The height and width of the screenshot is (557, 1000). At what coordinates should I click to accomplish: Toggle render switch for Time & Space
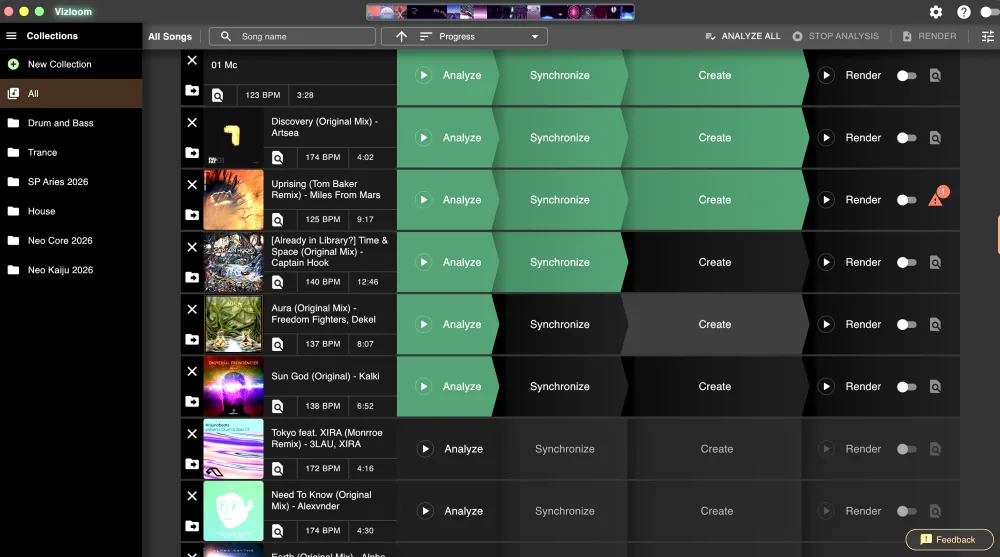(x=906, y=262)
